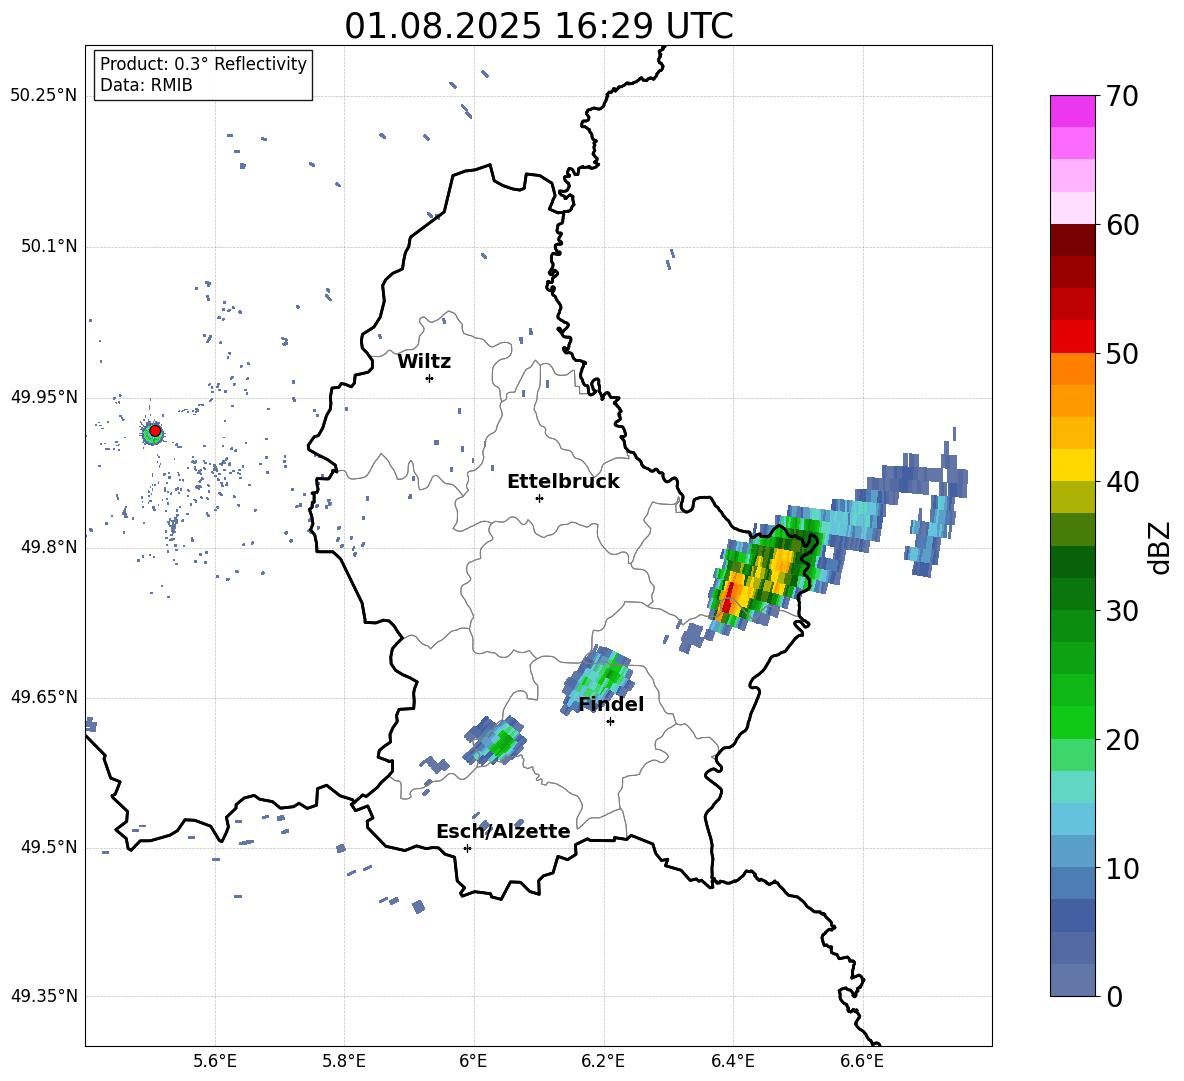The height and width of the screenshot is (1081, 1184).
Task: Click the colorbar value 30
Action: 1122,611
